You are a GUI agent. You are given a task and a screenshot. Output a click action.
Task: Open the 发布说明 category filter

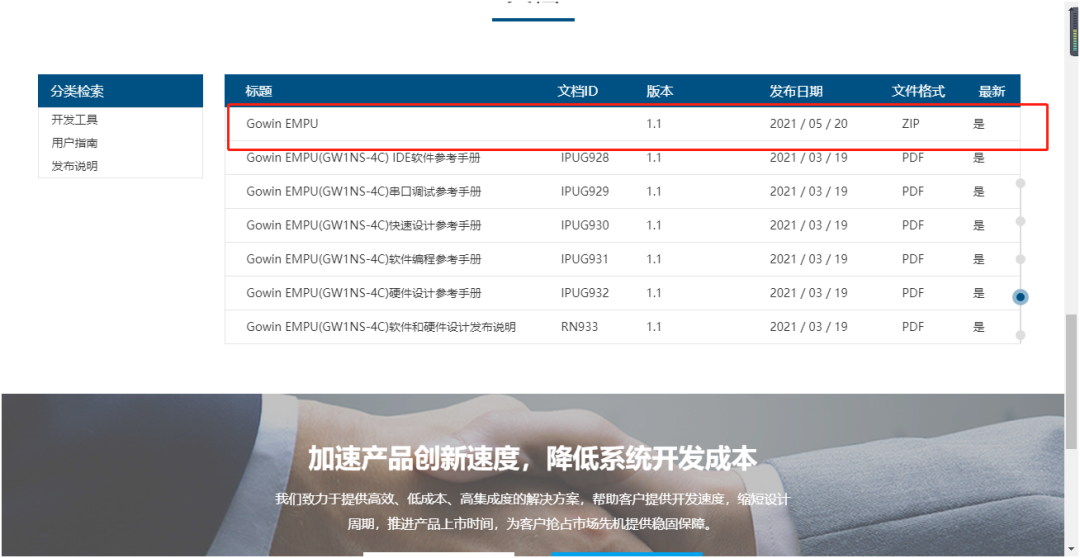coord(74,166)
